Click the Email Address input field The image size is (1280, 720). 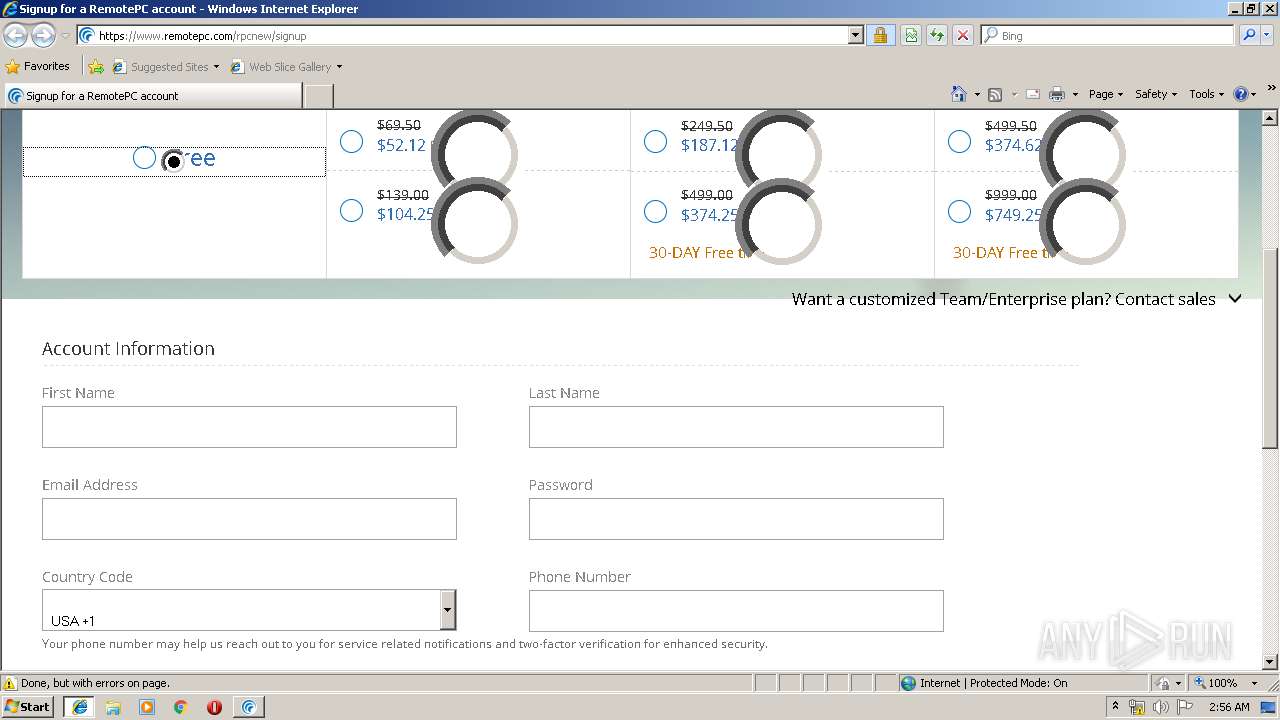[x=249, y=519]
